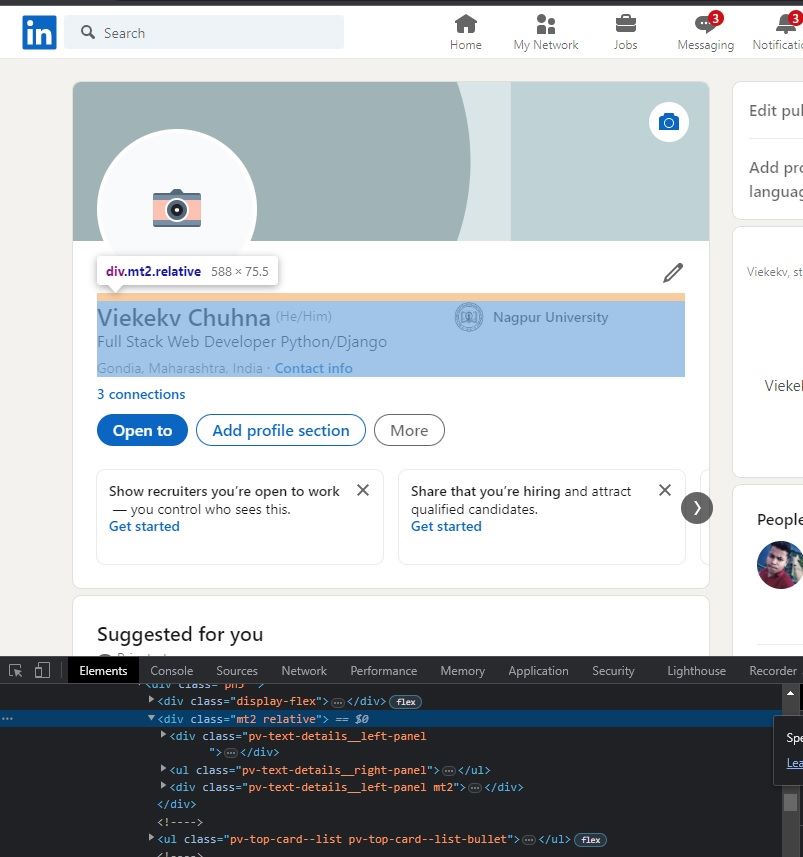
Task: Click the Open to button
Action: click(142, 430)
